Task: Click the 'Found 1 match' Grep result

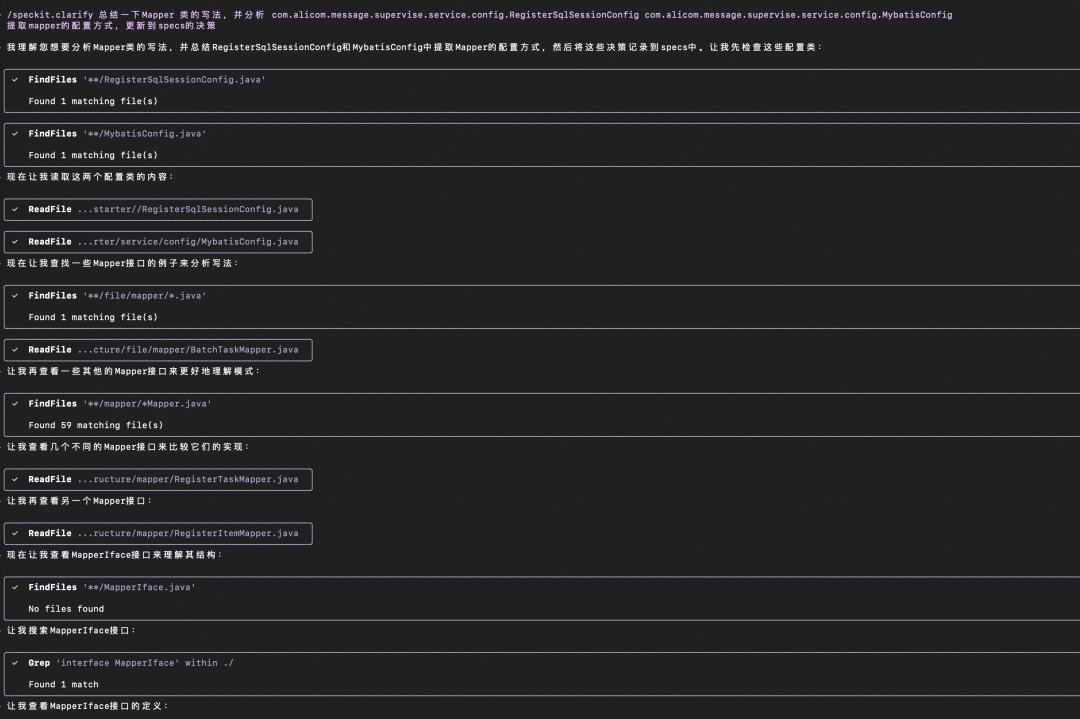Action: click(63, 685)
